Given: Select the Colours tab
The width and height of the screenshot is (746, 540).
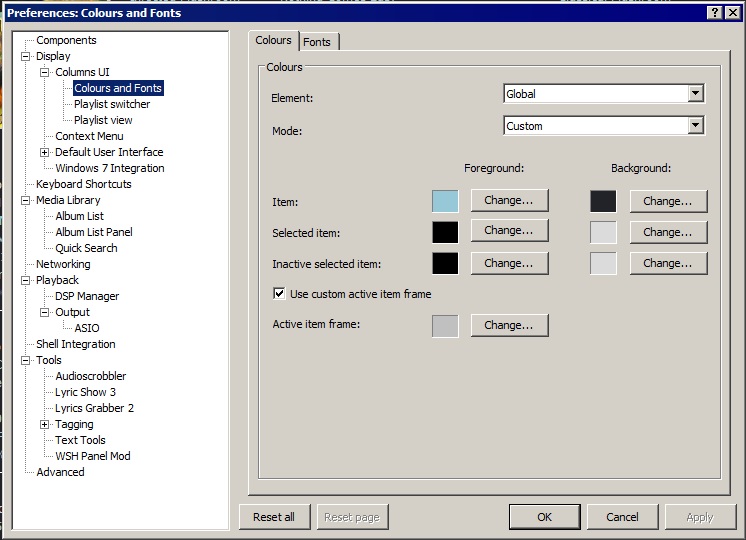Looking at the screenshot, I should tap(273, 40).
